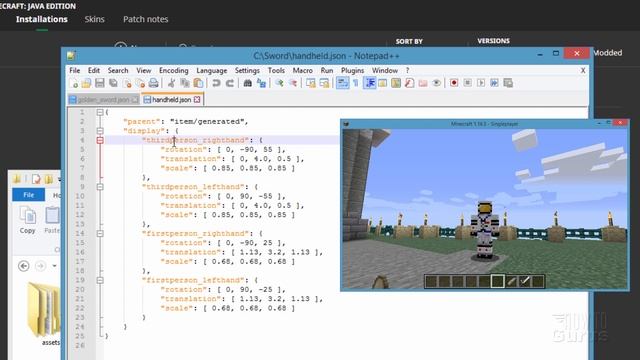The height and width of the screenshot is (360, 640).
Task: Click the "thirdperson_righthand" key text
Action: pos(195,140)
